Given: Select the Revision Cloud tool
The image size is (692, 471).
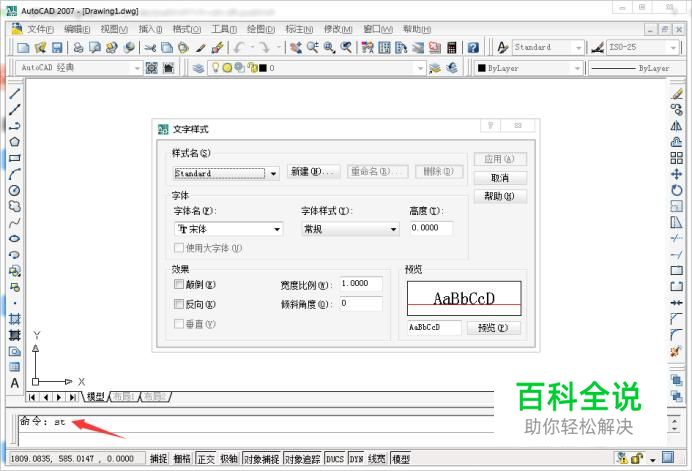Looking at the screenshot, I should tap(15, 207).
